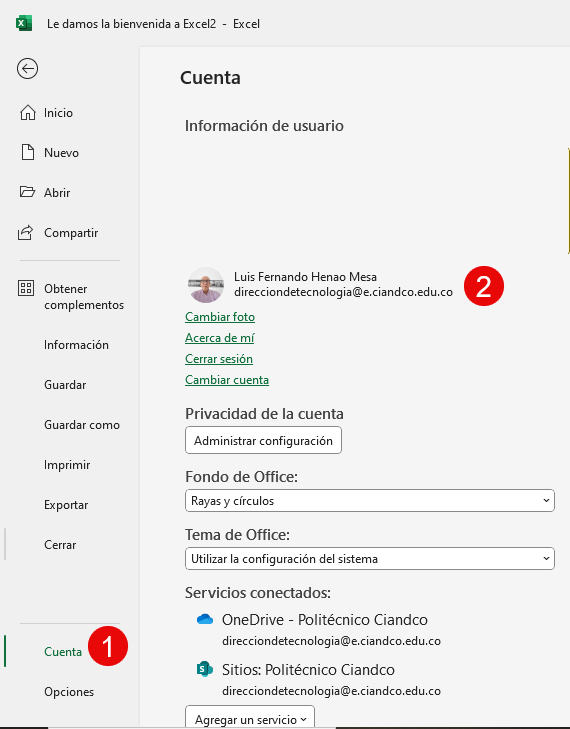Click the Cambiar foto link
The image size is (570, 729).
220,317
